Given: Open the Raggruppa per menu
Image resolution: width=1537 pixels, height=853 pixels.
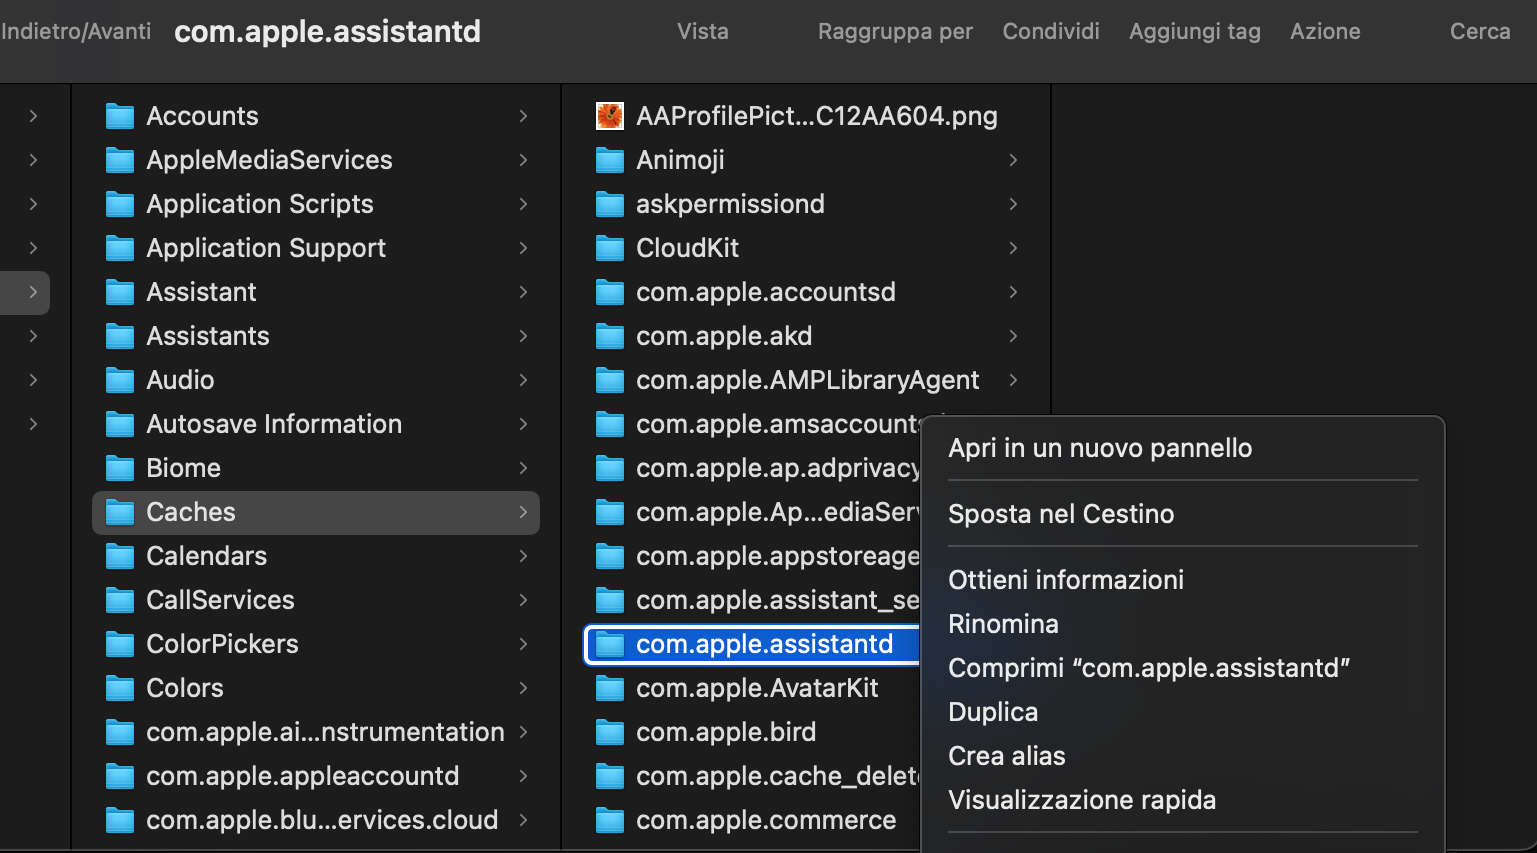Looking at the screenshot, I should pos(894,31).
